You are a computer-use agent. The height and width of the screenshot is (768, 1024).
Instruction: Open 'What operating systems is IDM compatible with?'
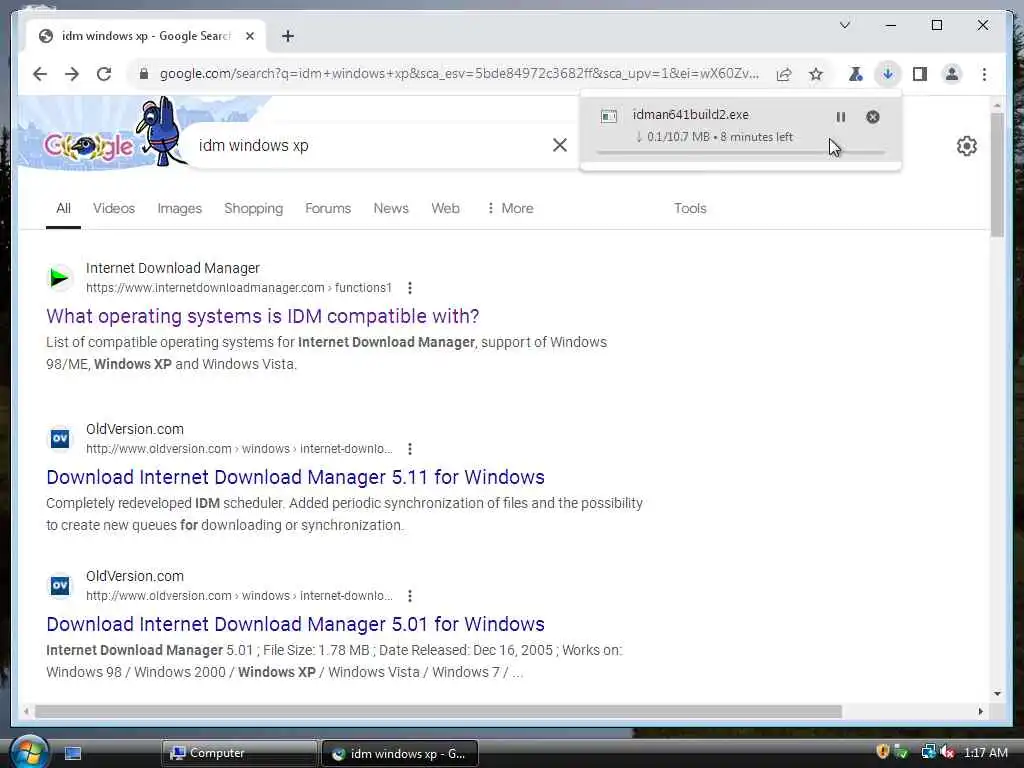click(263, 316)
